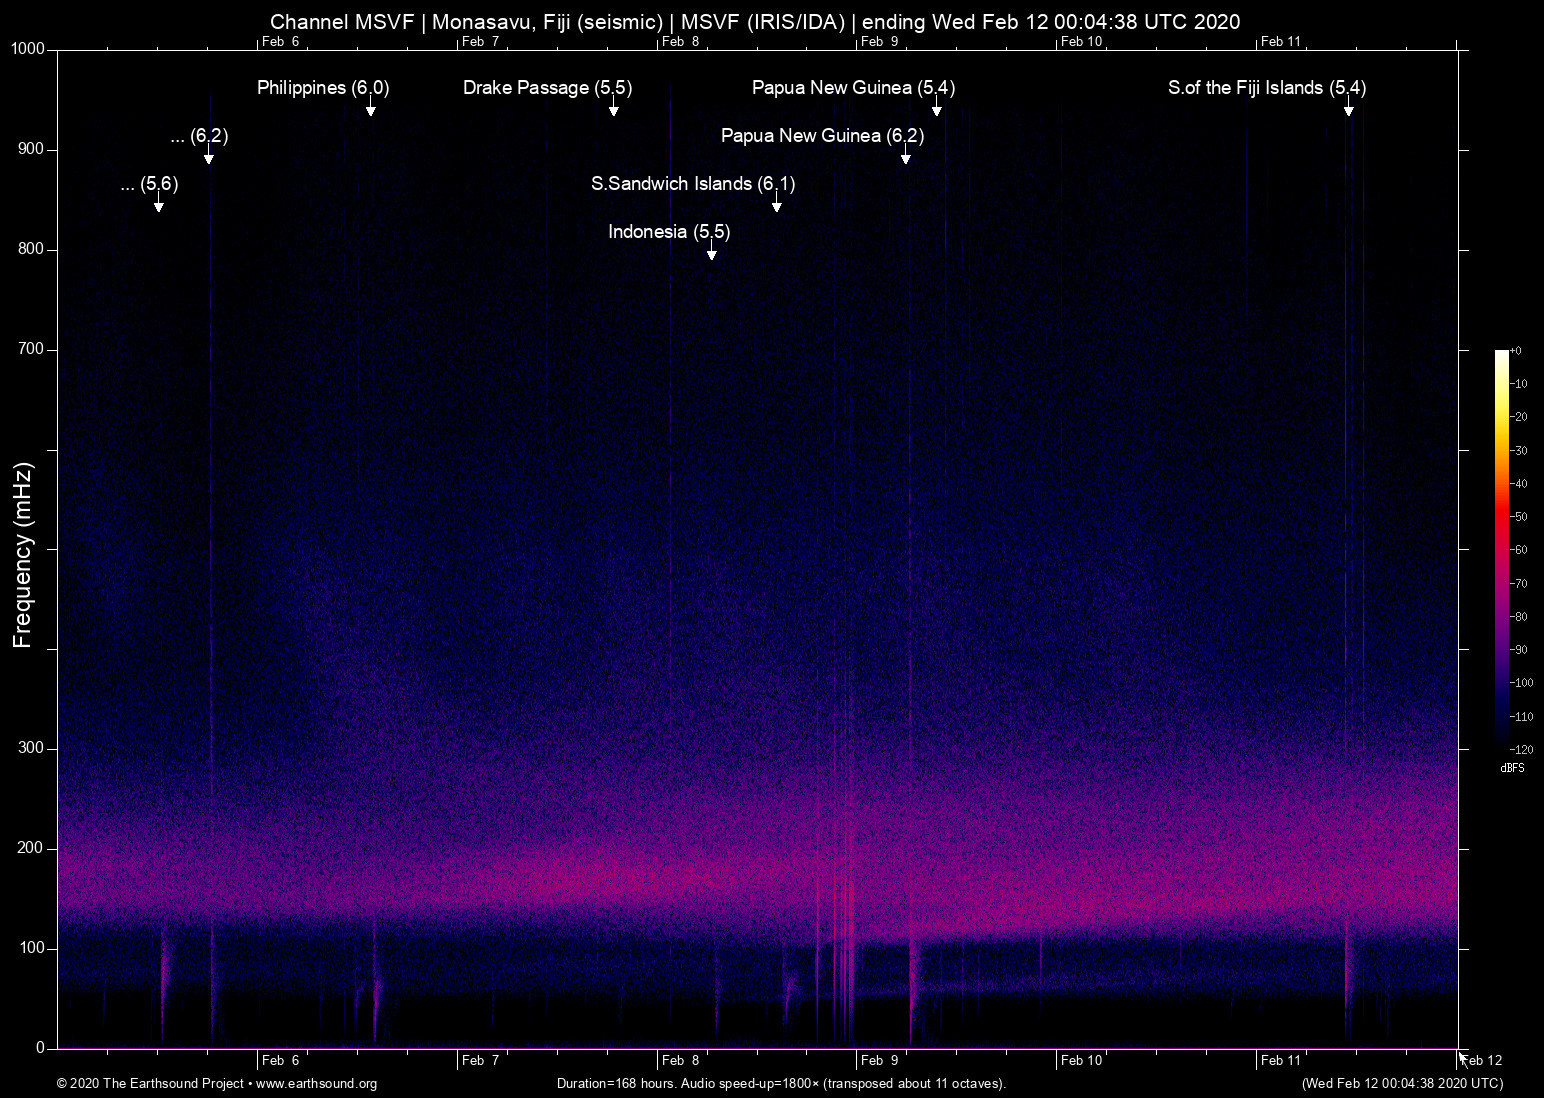Screen dimensions: 1544x1098
Task: Click the "-60" value on the color scale
Action: (1519, 550)
